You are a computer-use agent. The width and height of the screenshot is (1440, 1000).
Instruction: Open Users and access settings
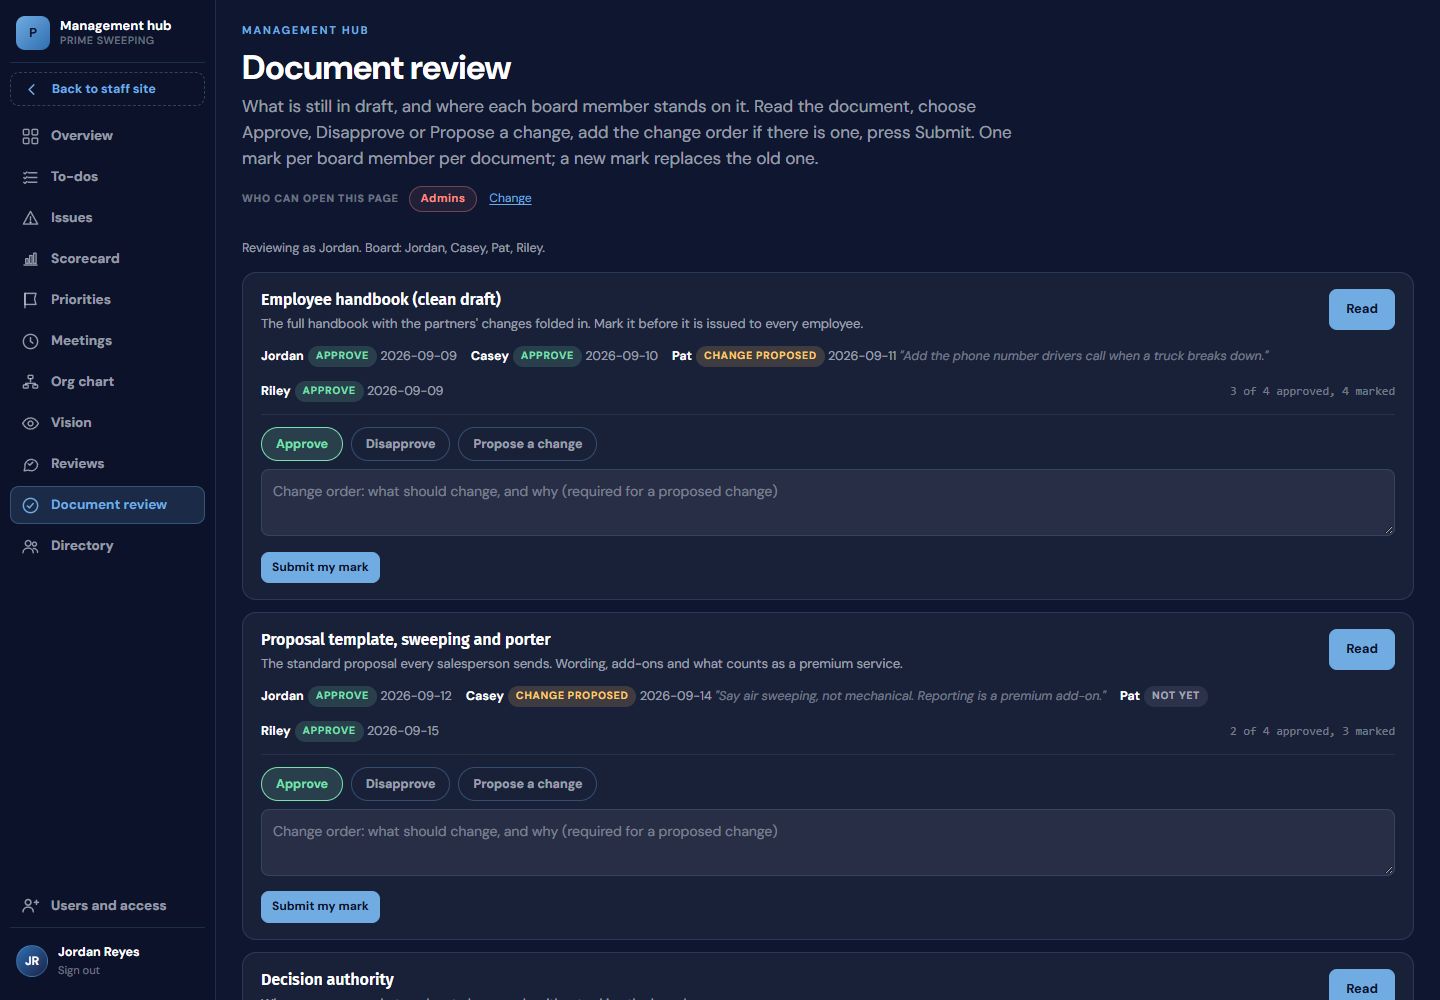click(x=107, y=906)
